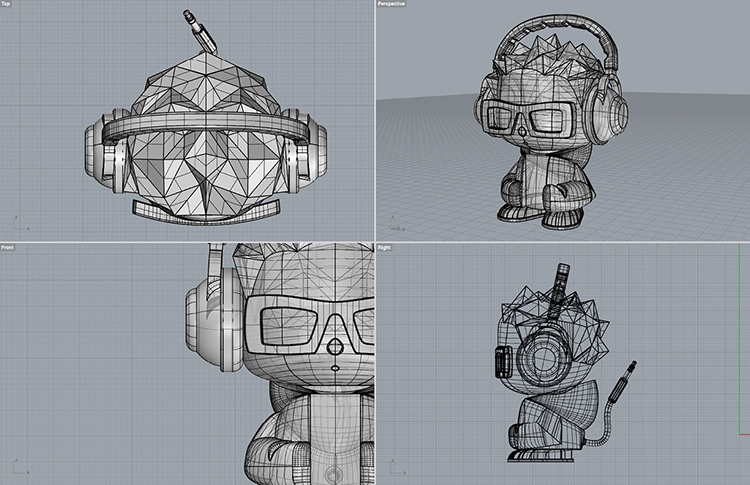Select the headphone headband in Top viewport
This screenshot has width=750, height=485.
pyautogui.click(x=200, y=126)
